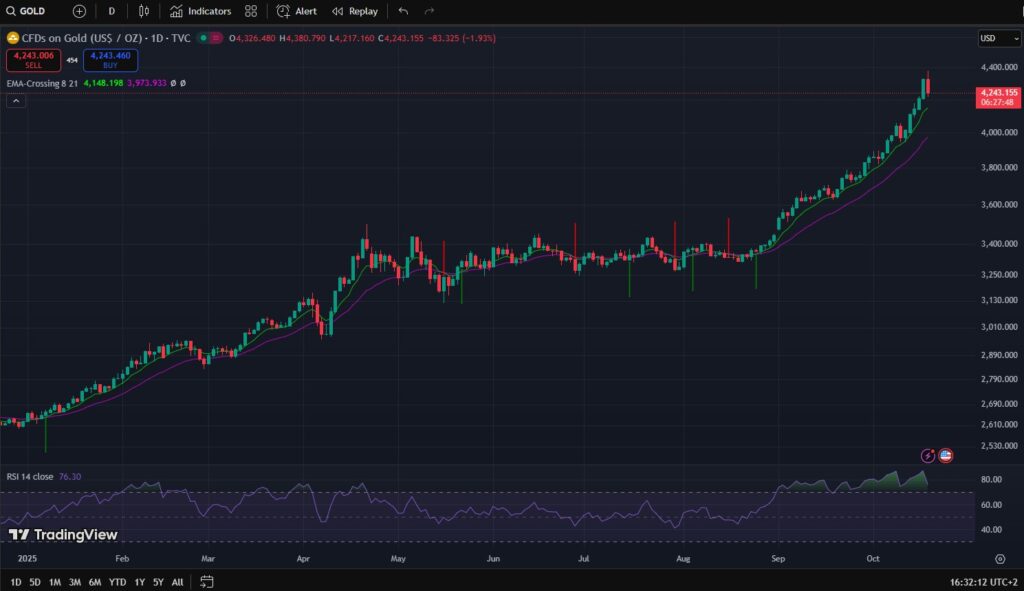Create a new price Alert
This screenshot has width=1024, height=591.
tap(297, 11)
